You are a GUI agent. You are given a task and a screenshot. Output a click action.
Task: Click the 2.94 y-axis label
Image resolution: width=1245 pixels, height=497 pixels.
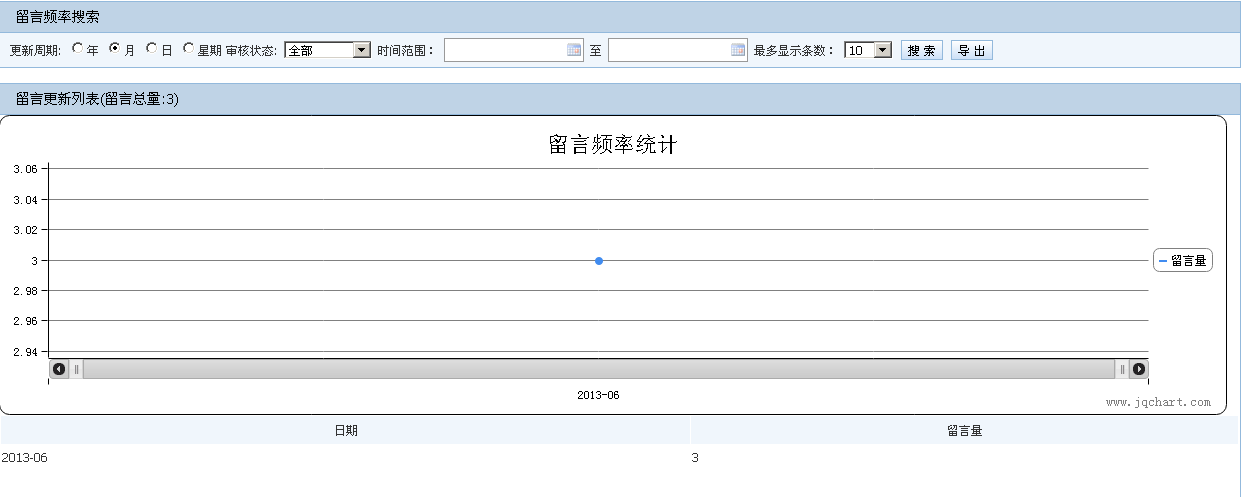[x=25, y=352]
